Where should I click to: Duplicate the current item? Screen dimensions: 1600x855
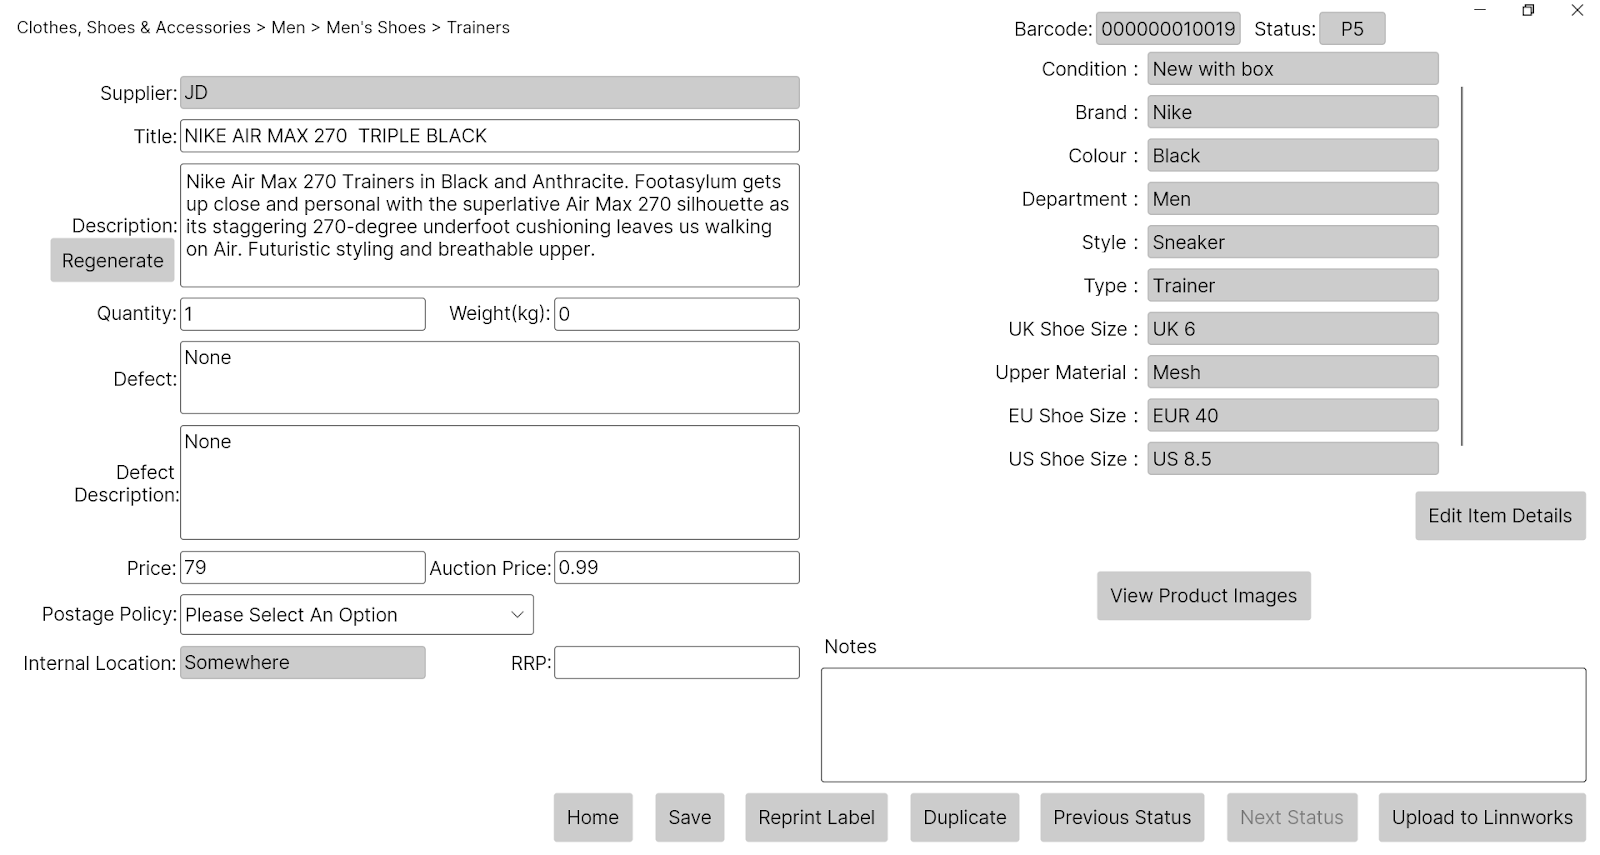click(x=964, y=818)
